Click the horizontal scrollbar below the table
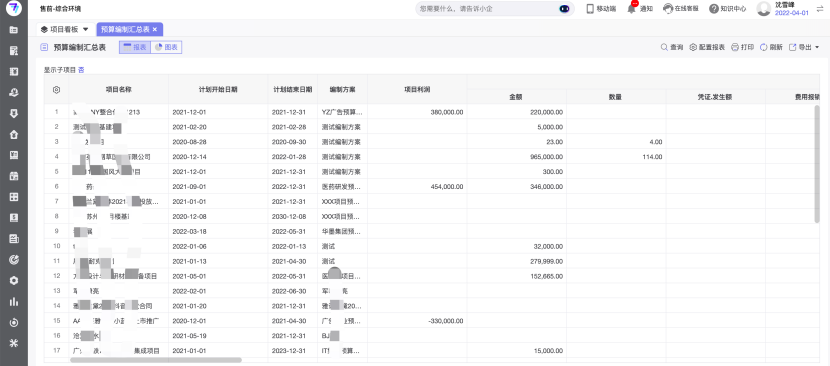Image resolution: width=830 pixels, height=366 pixels. [x=156, y=360]
